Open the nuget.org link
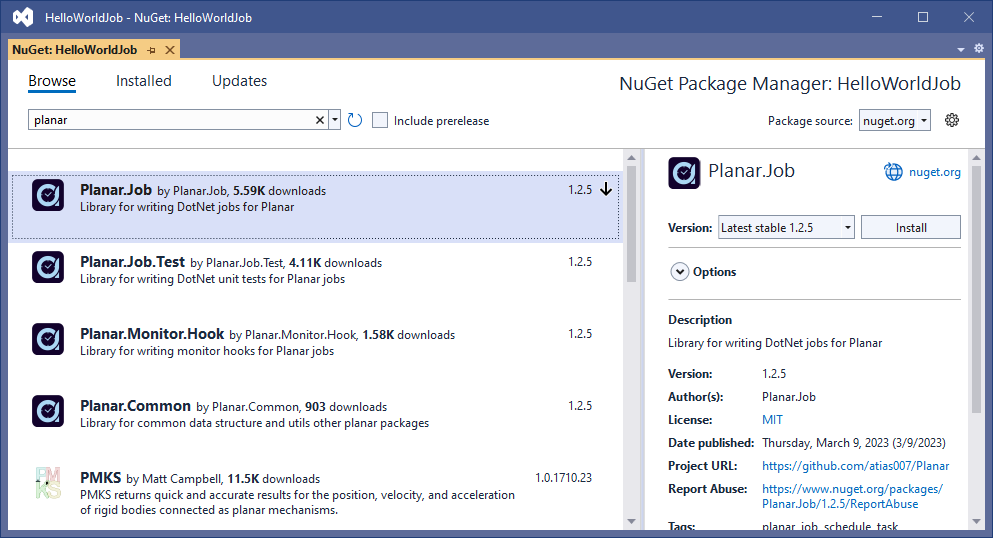 point(935,172)
